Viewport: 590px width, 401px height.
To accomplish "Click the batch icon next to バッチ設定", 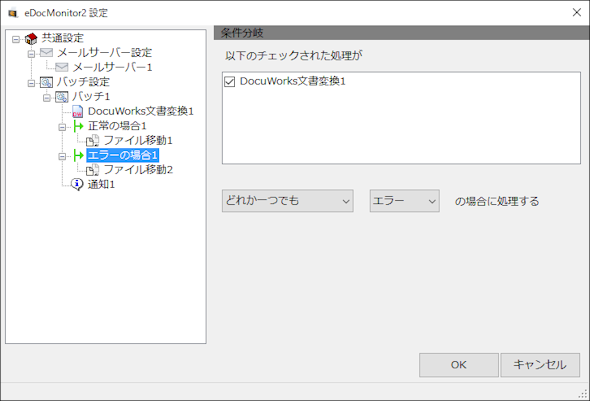I will click(x=46, y=82).
